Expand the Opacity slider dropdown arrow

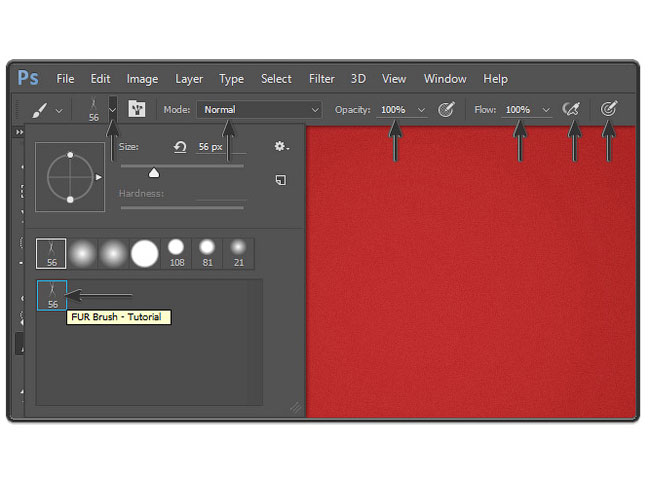[421, 110]
